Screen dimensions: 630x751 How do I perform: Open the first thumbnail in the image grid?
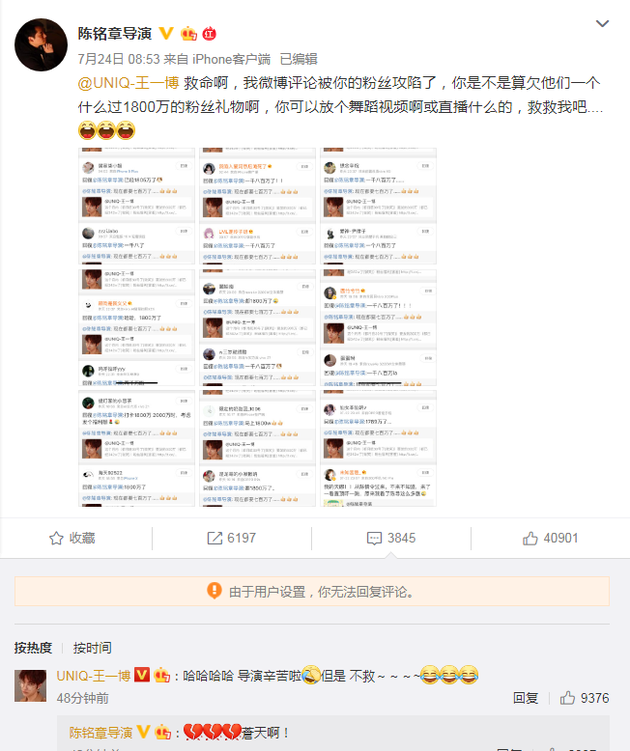coord(137,206)
